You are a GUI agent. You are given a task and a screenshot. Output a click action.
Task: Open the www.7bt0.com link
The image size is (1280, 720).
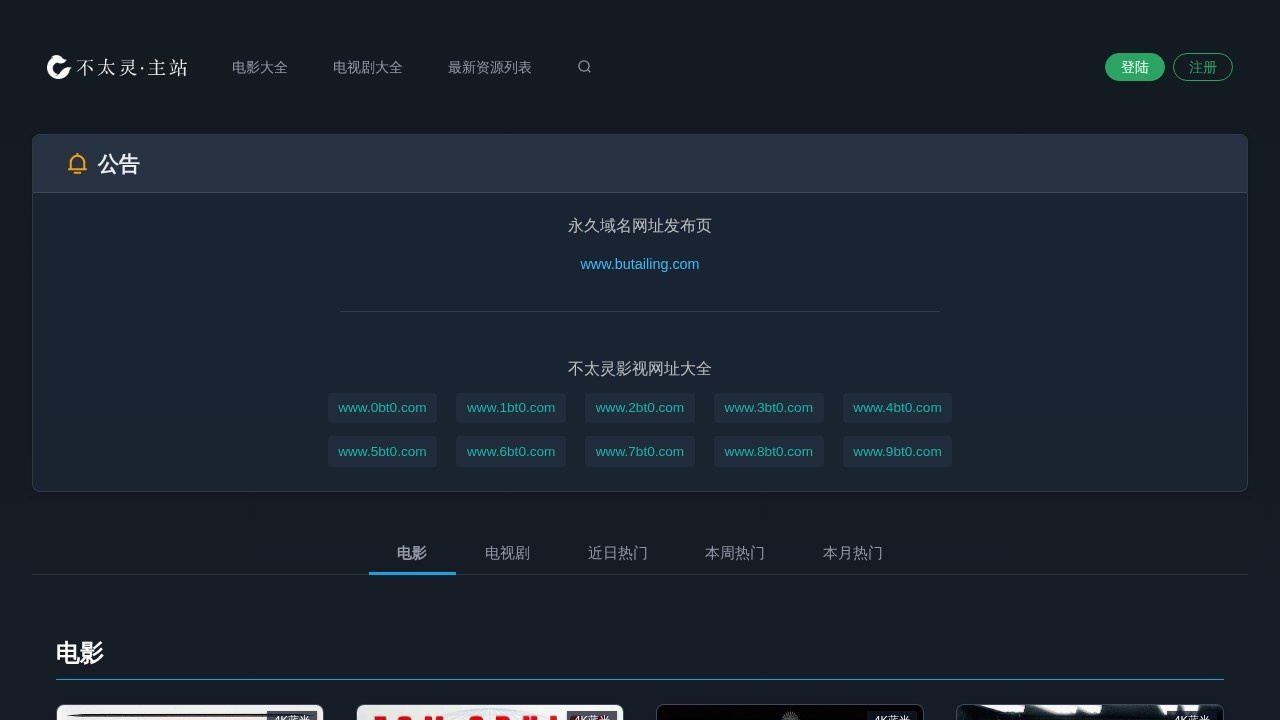coord(640,452)
